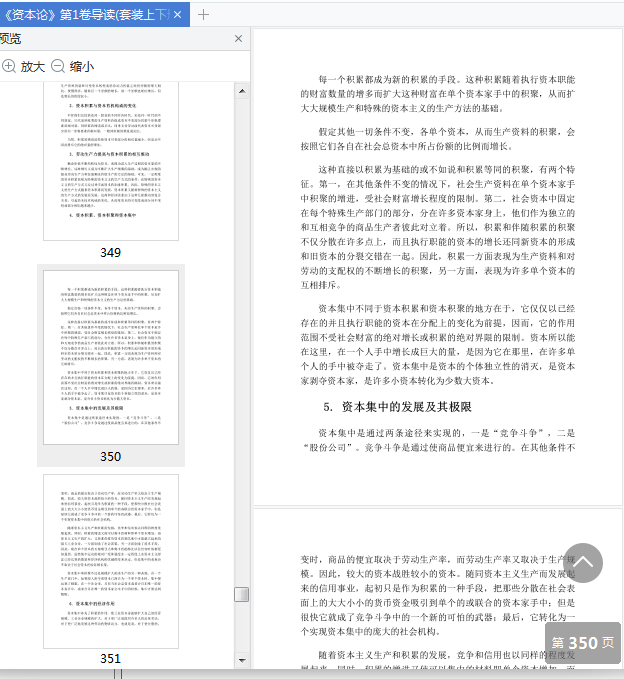The height and width of the screenshot is (679, 624).
Task: Click the paragraph starting 假定其他一切条件不变
Action: tap(438, 139)
